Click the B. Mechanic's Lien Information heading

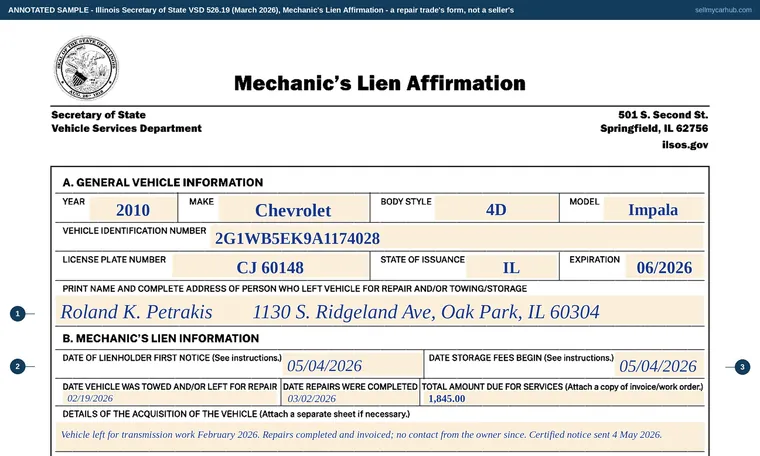[161, 338]
